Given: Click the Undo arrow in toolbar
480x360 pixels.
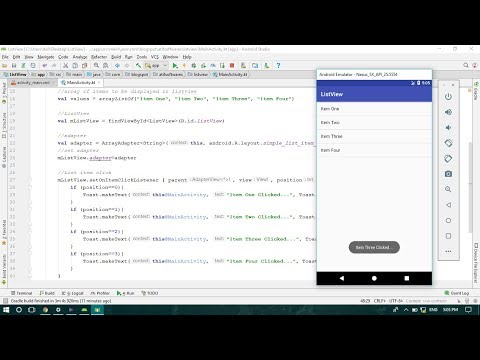Looking at the screenshot, I should coord(45,66).
